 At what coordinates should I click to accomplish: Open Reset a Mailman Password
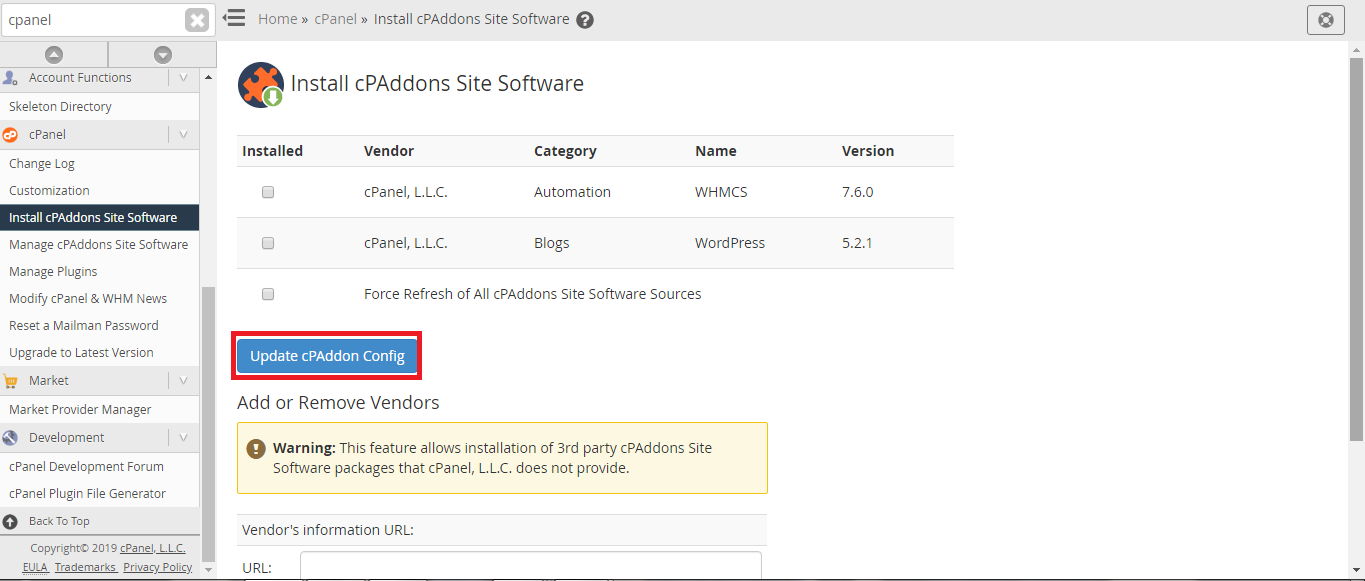pos(84,325)
